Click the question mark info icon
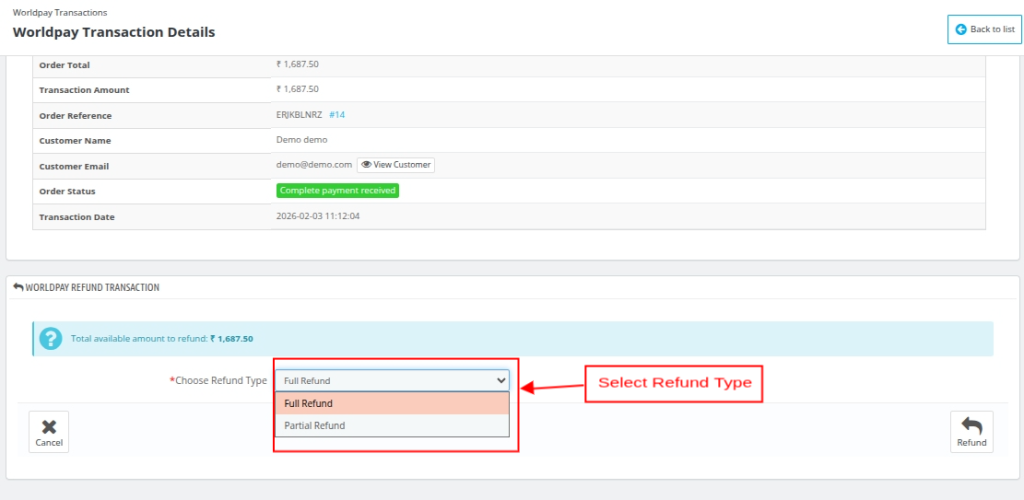This screenshot has height=500, width=1024. (x=50, y=339)
